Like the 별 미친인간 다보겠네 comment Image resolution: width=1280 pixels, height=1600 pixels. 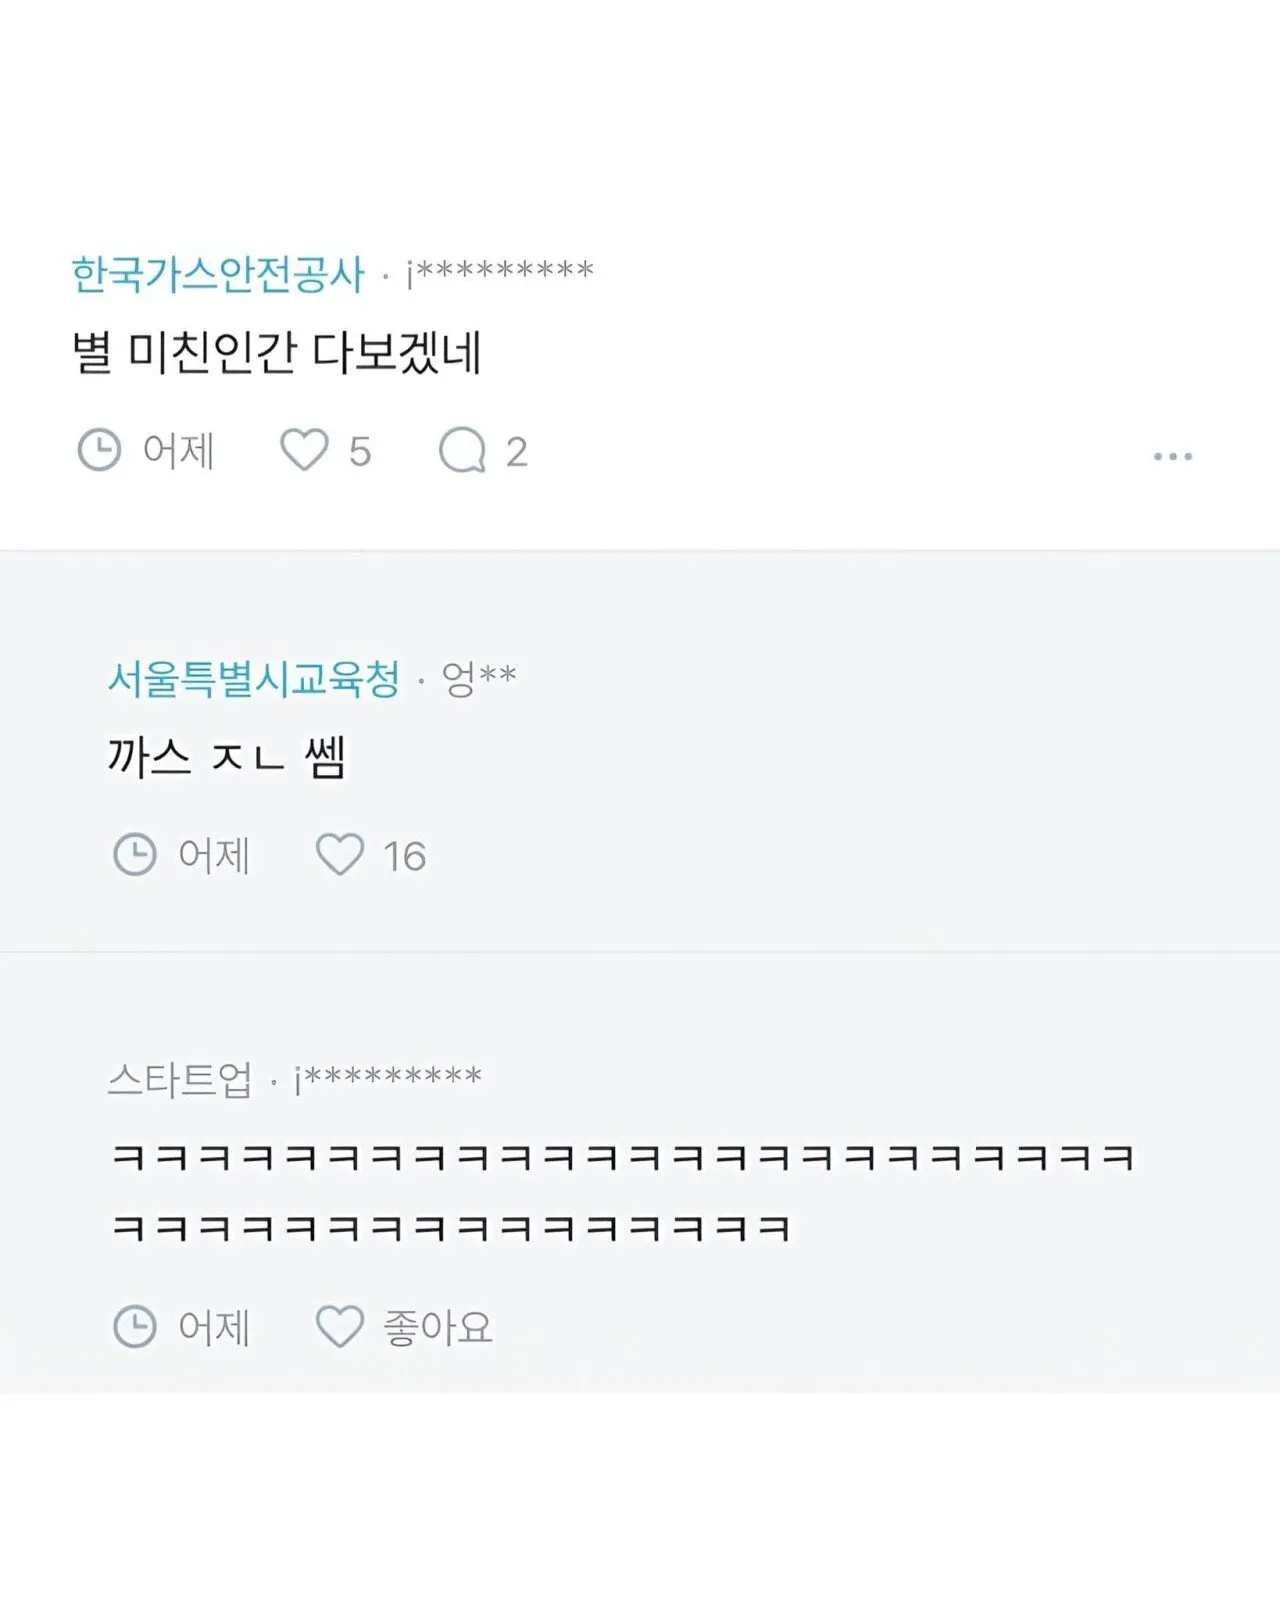[304, 450]
